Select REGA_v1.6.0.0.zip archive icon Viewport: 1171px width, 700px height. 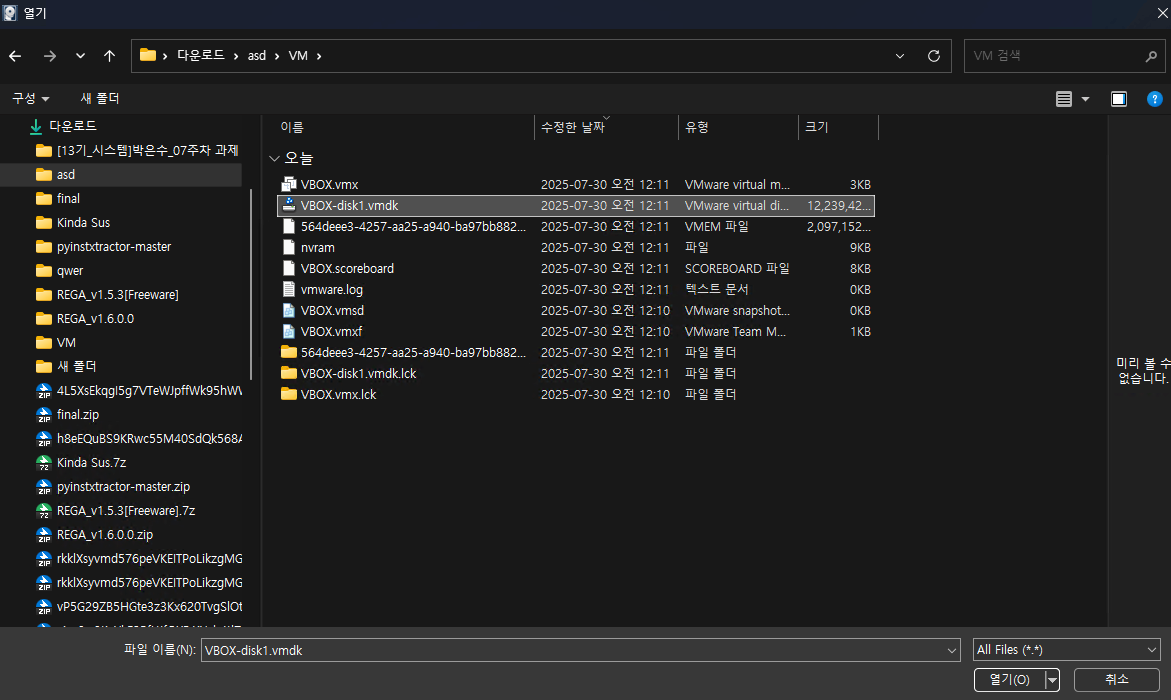coord(44,534)
